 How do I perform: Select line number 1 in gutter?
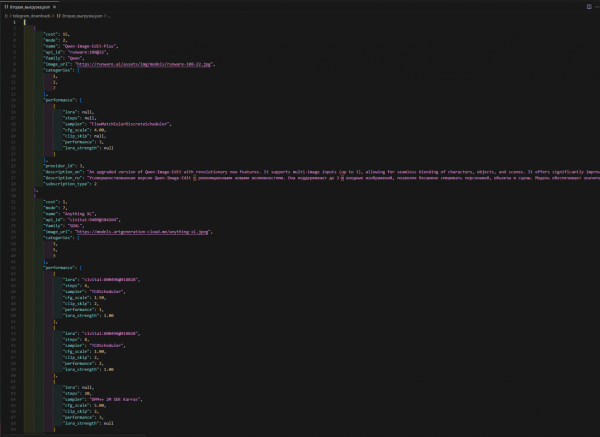tap(15, 22)
